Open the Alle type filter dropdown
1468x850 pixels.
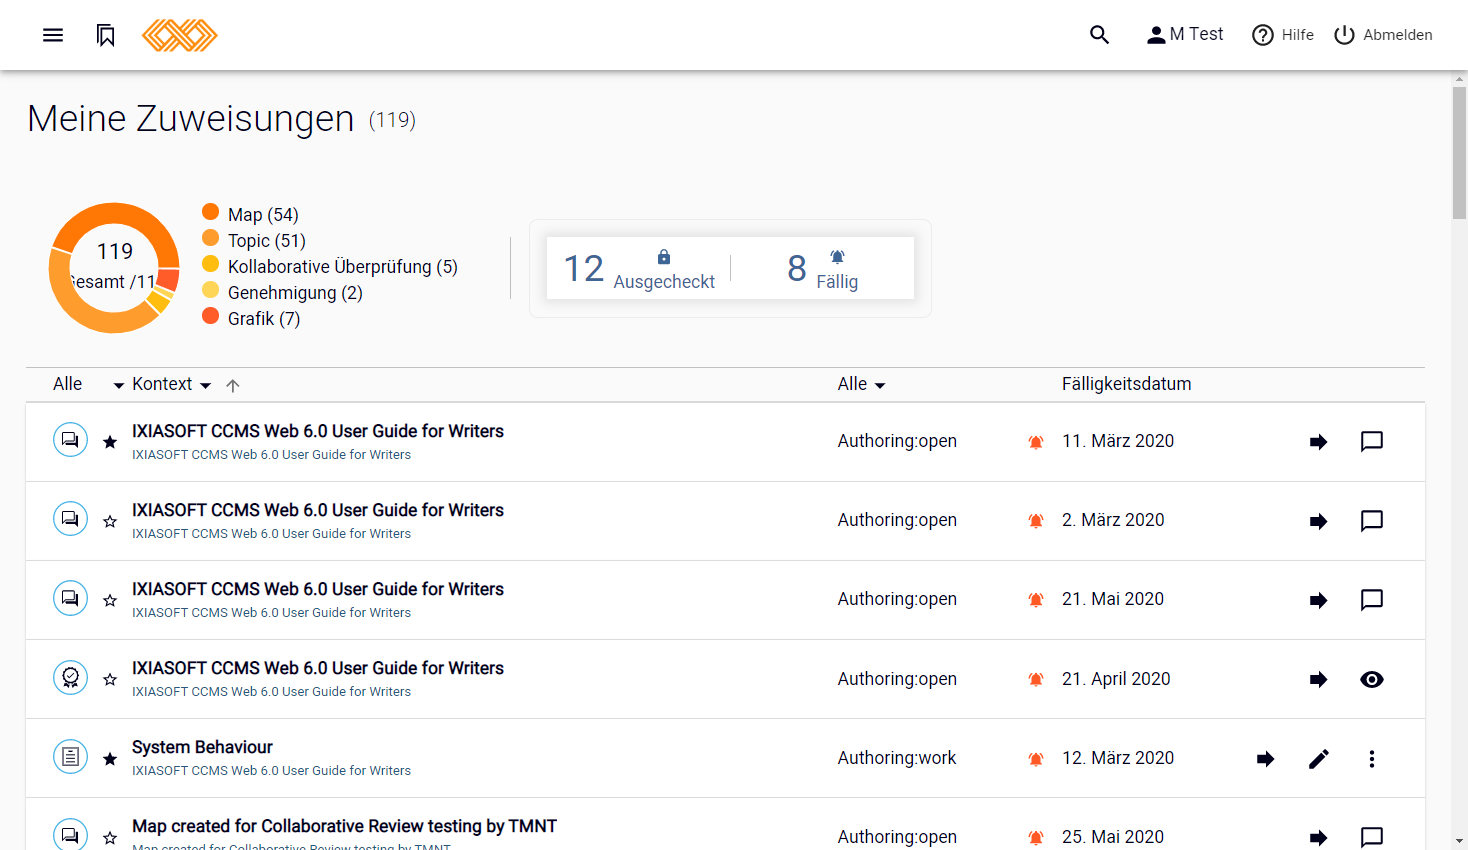88,384
